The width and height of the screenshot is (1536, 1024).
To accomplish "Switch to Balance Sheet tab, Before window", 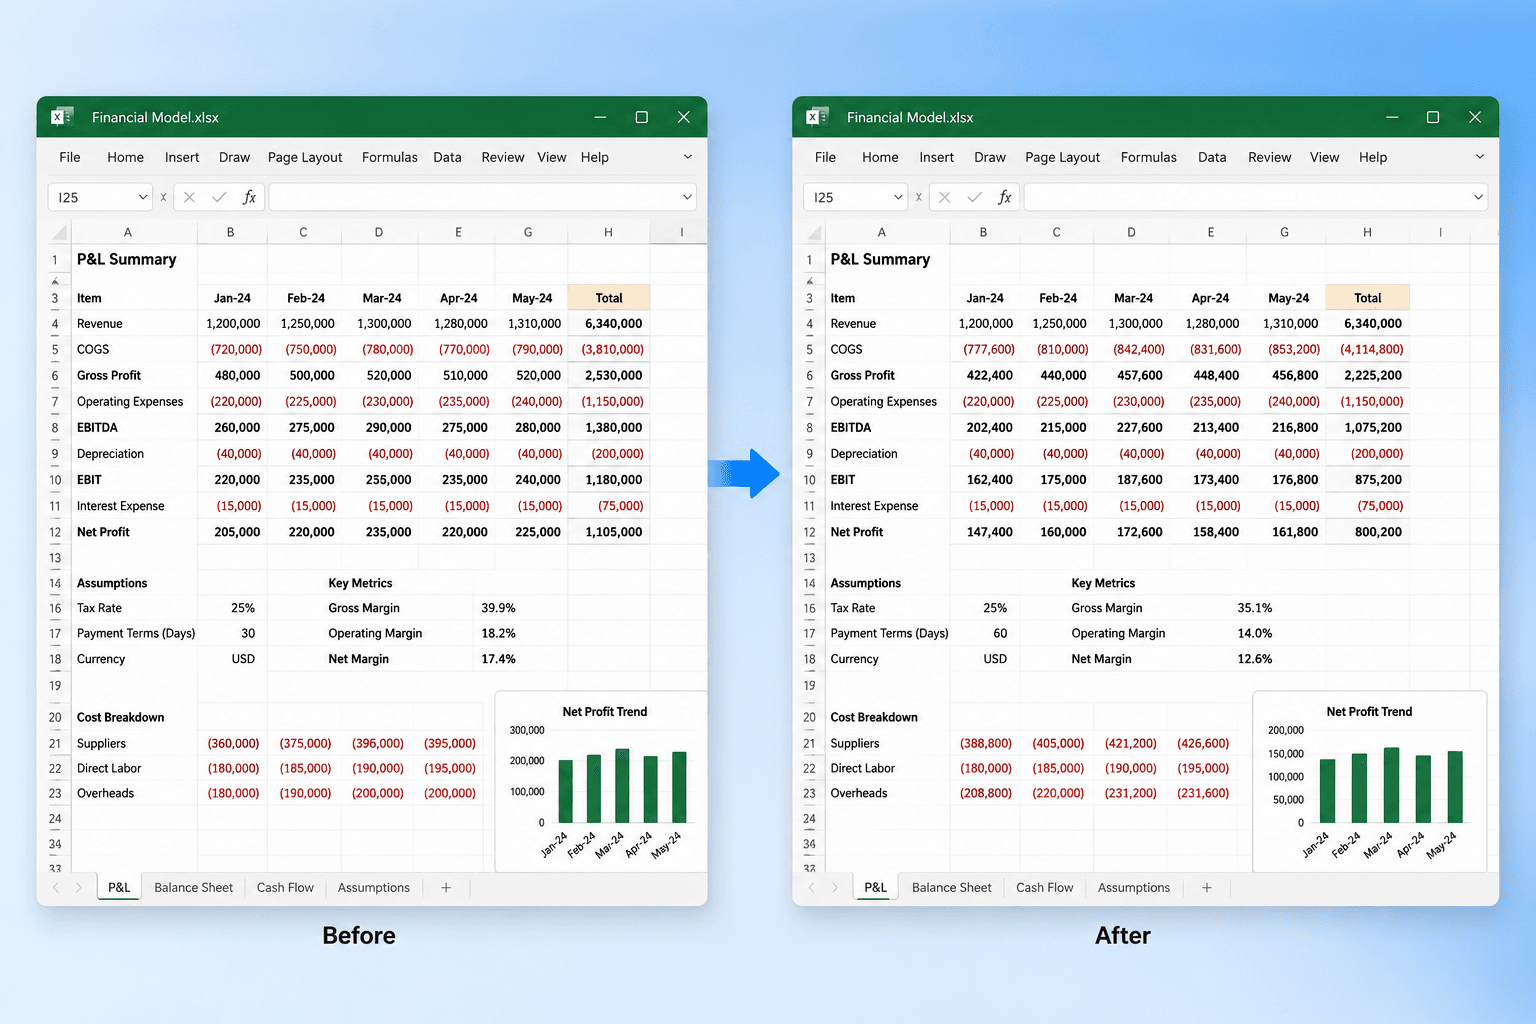I will [193, 888].
